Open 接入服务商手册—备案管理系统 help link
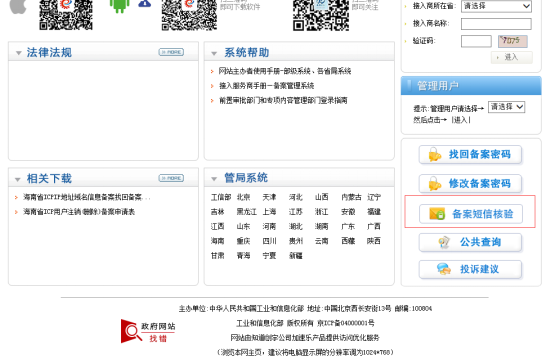Viewport: 556px width, 360px height. click(x=266, y=86)
